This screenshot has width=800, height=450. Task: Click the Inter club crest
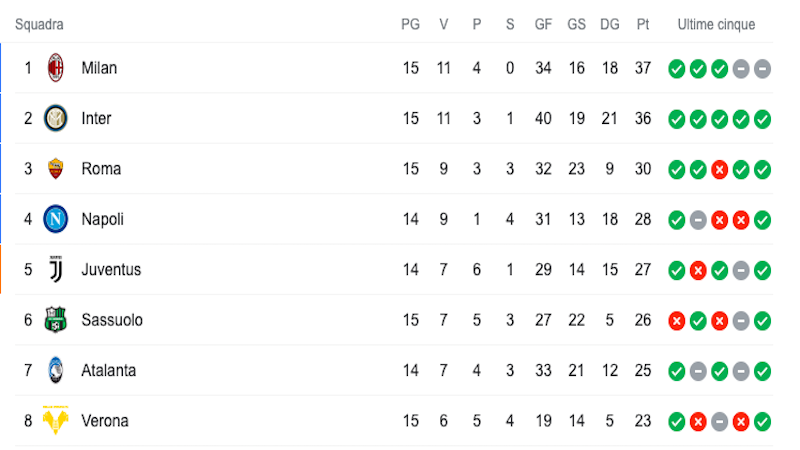click(56, 118)
